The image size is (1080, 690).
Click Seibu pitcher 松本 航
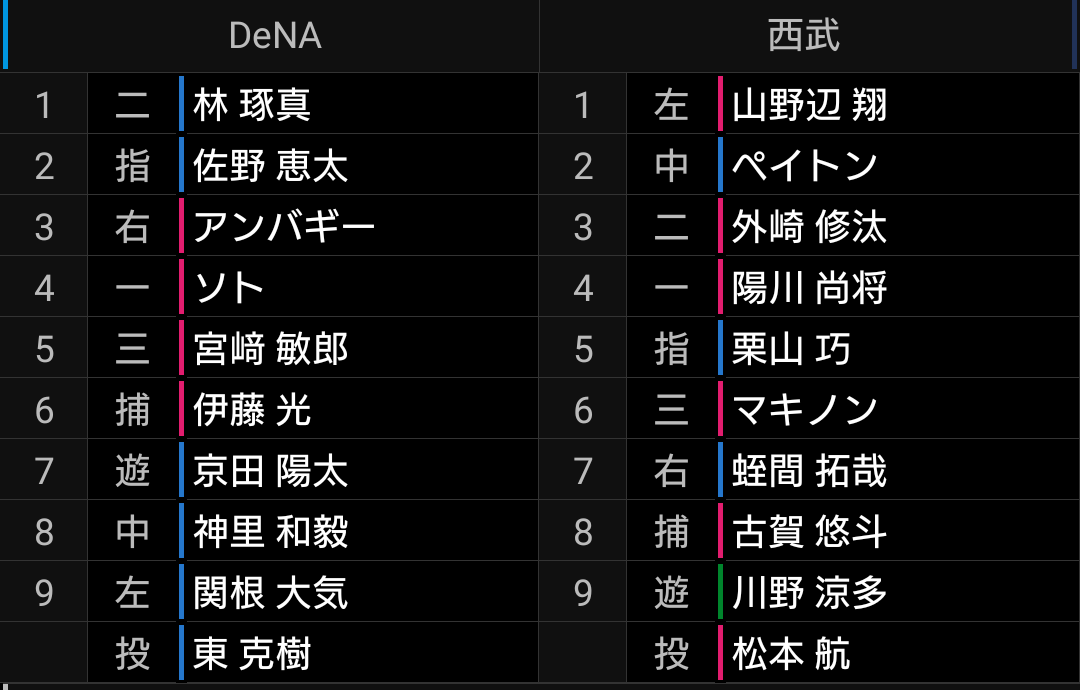(x=791, y=654)
